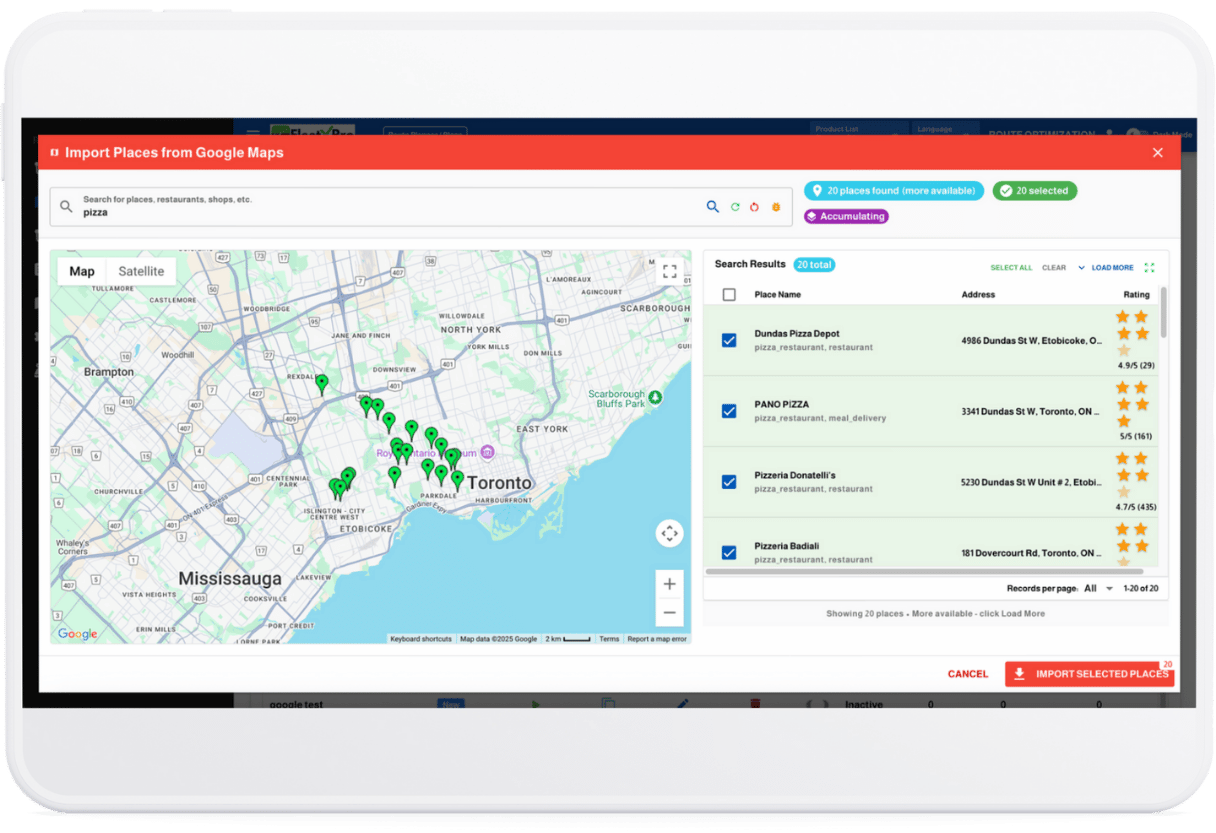Open map Terms link
The image size is (1216, 833).
tap(609, 639)
